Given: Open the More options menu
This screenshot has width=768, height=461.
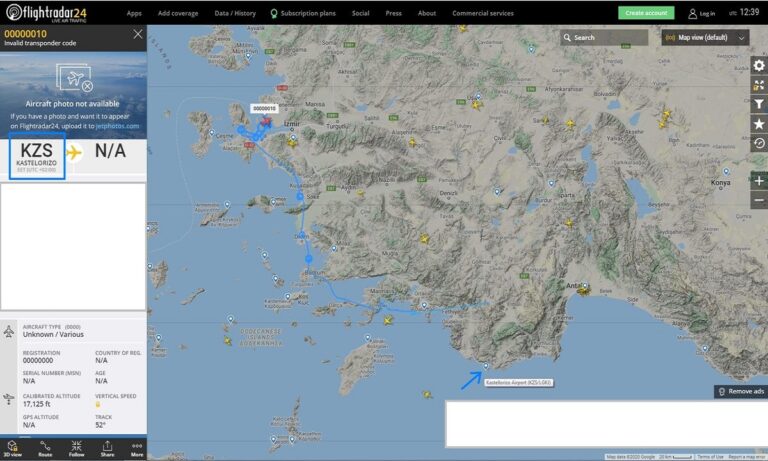Looking at the screenshot, I should [137, 448].
